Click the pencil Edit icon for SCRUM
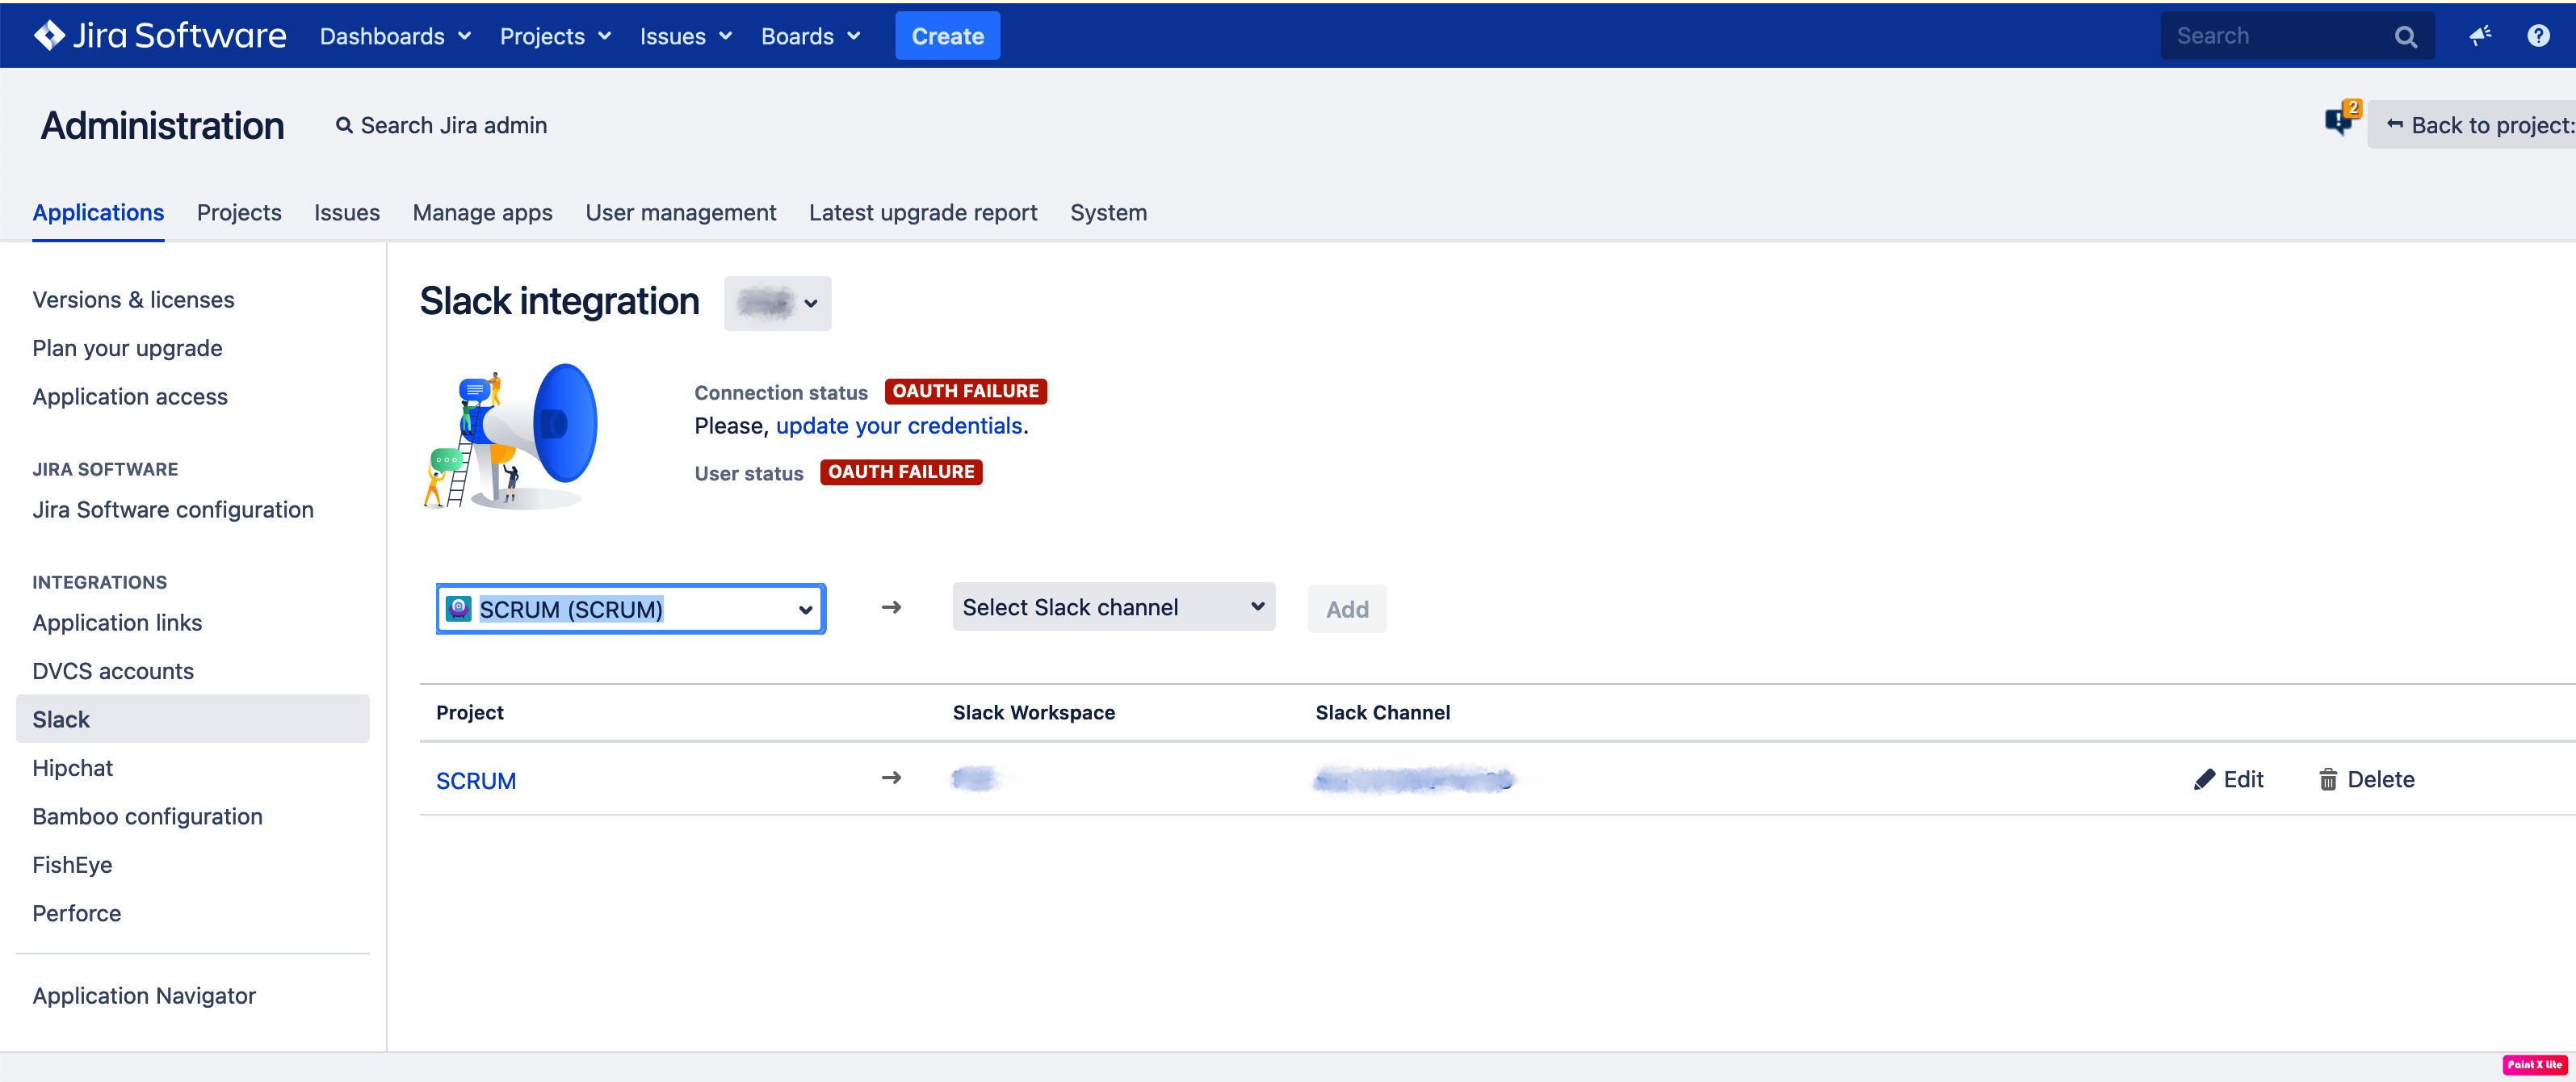Image resolution: width=2576 pixels, height=1082 pixels. pos(2204,780)
